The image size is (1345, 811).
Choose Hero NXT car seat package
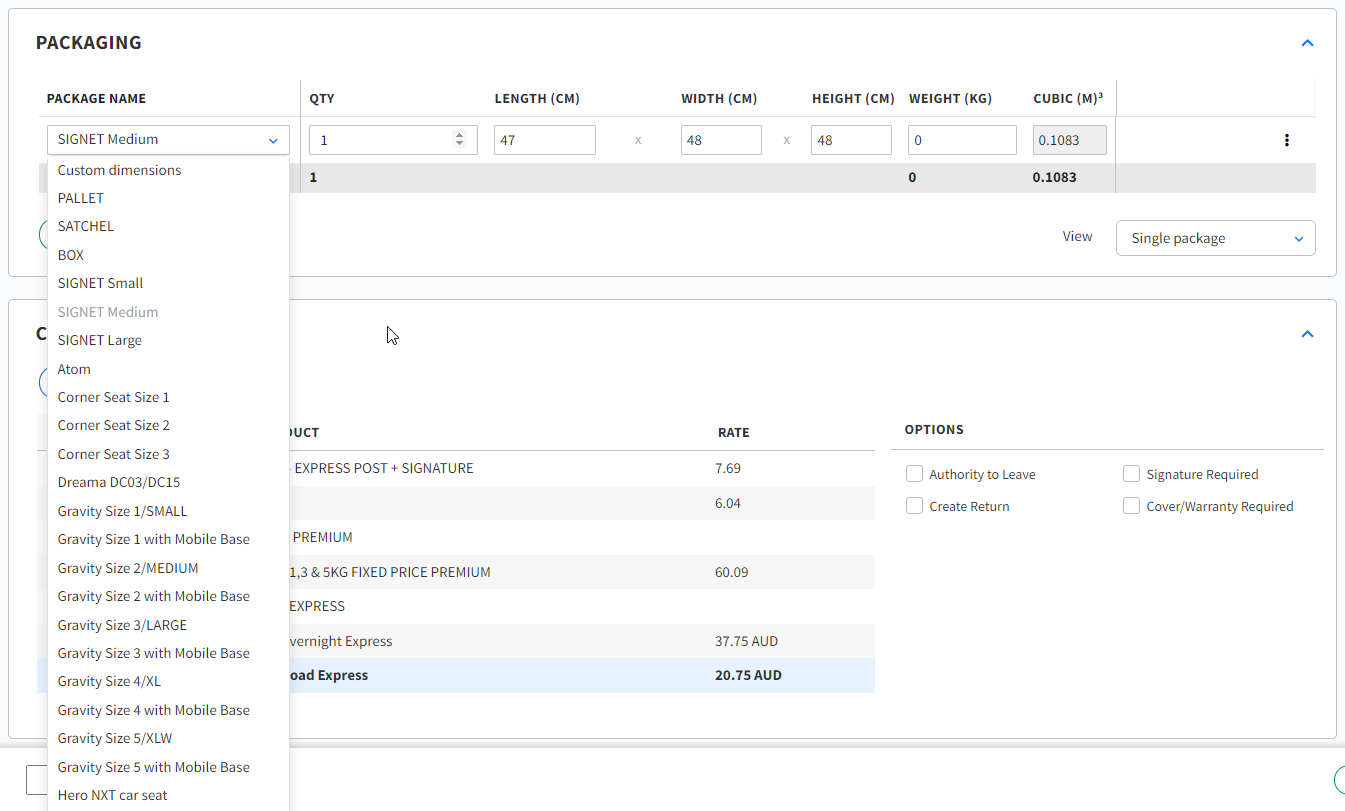[168, 795]
